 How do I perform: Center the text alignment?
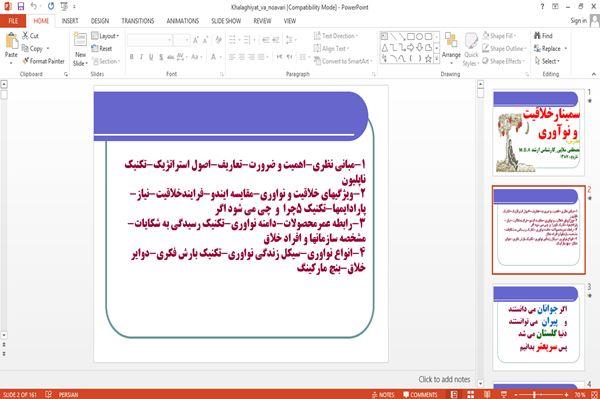pyautogui.click(x=241, y=57)
